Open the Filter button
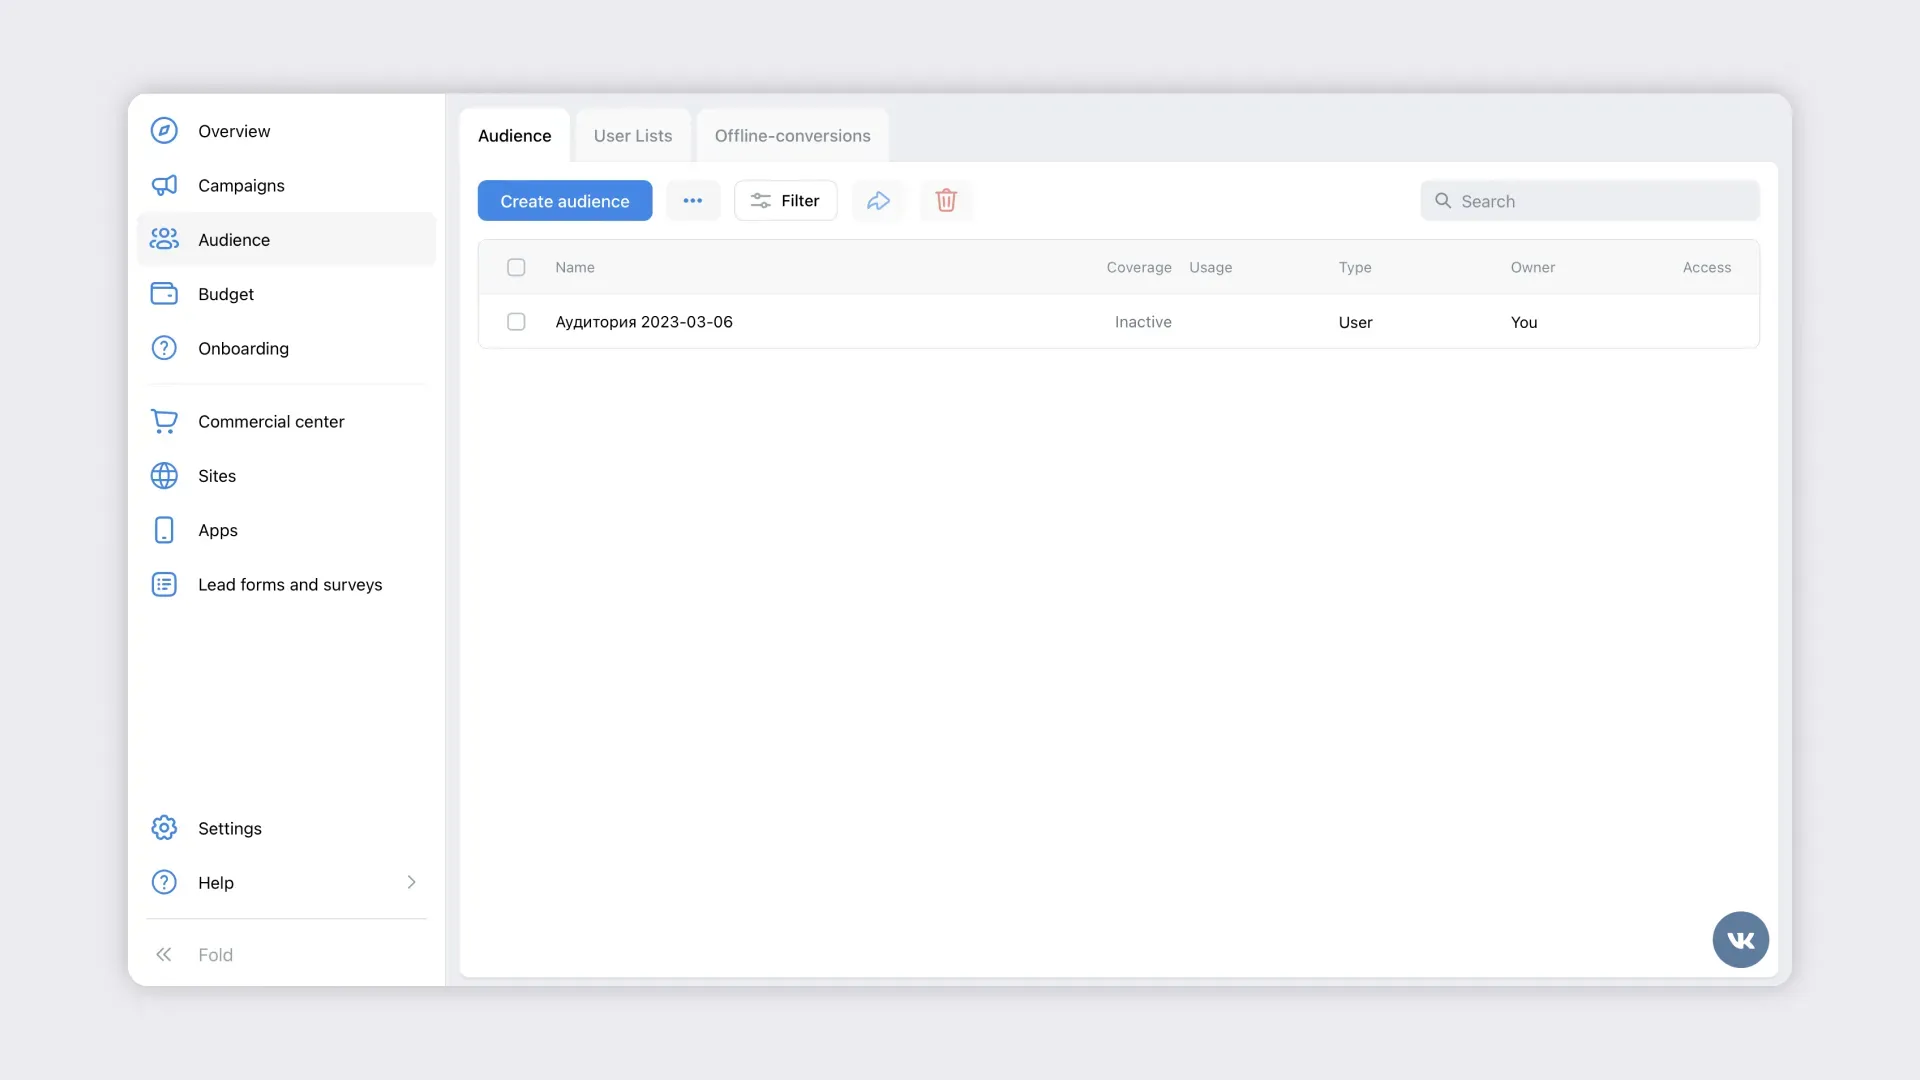 coord(785,201)
